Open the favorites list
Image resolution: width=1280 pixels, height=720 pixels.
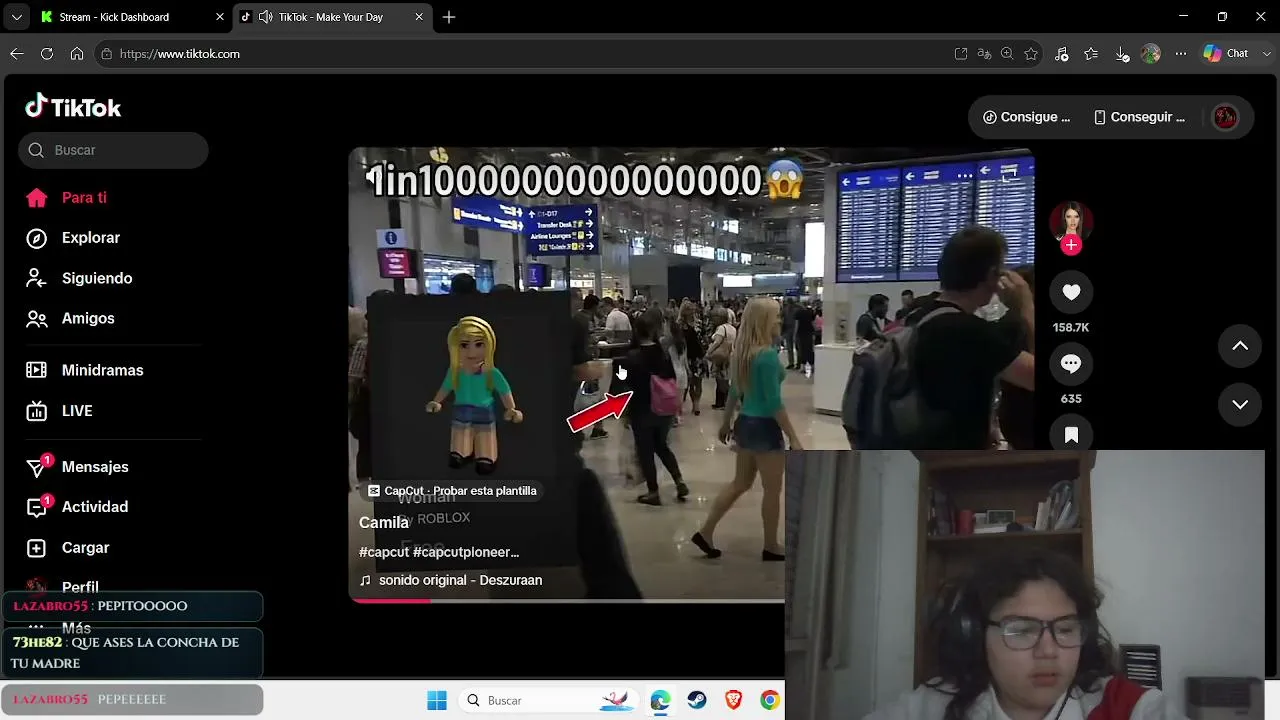tap(1091, 54)
